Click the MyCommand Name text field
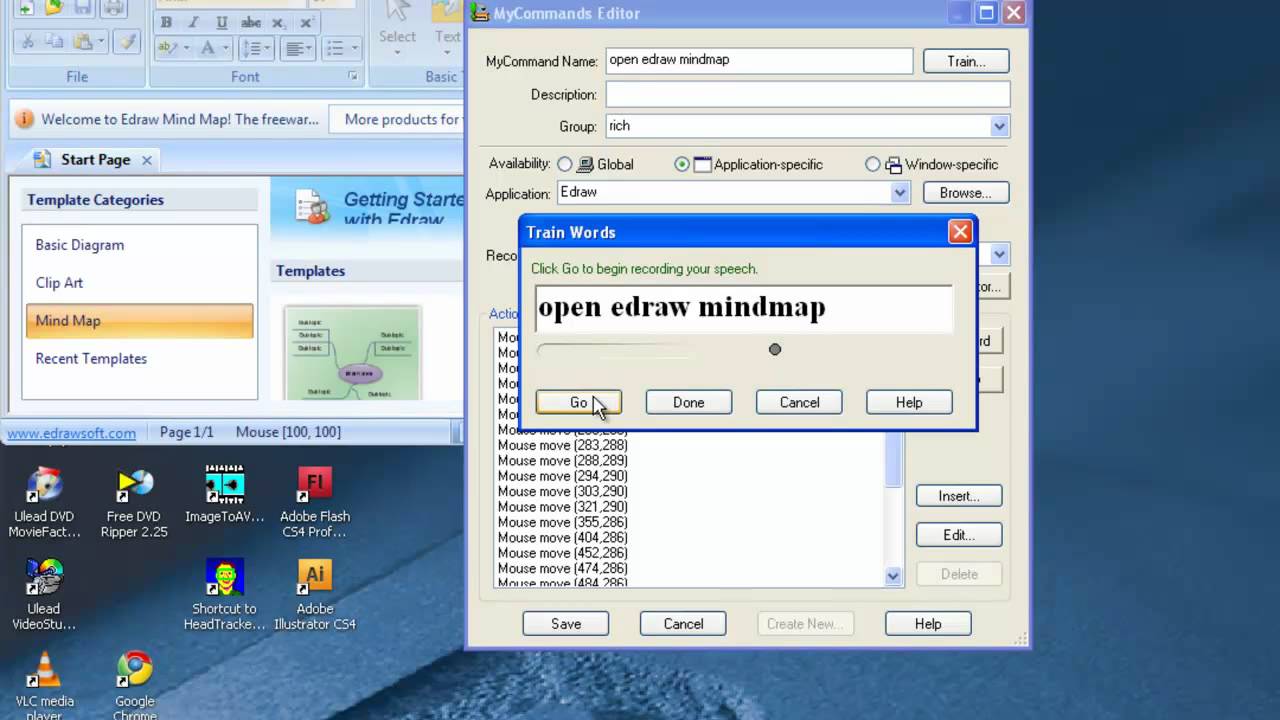Viewport: 1280px width, 720px height. [x=759, y=60]
